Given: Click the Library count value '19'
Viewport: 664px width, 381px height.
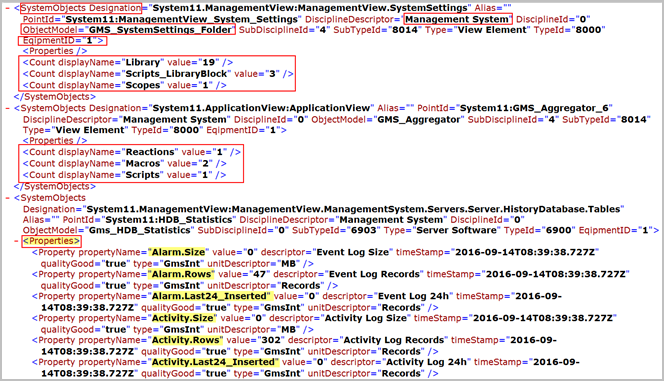Looking at the screenshot, I should (x=208, y=63).
